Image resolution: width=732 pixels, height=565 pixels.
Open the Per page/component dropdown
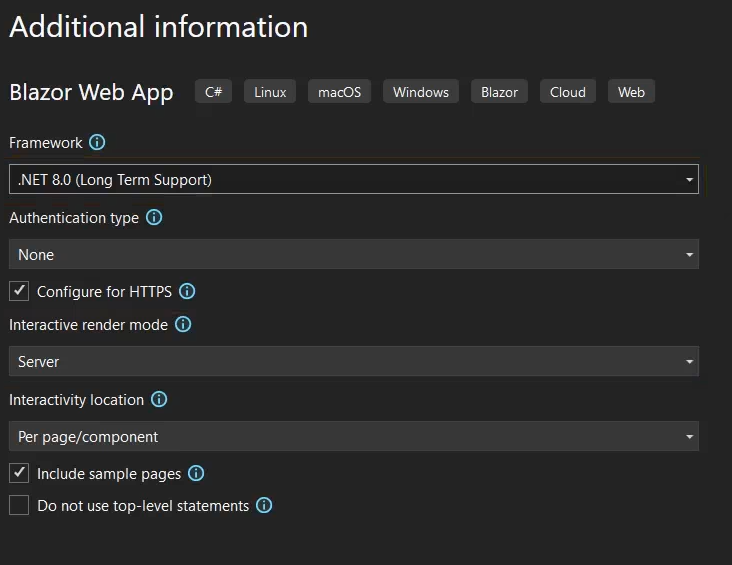coord(354,436)
